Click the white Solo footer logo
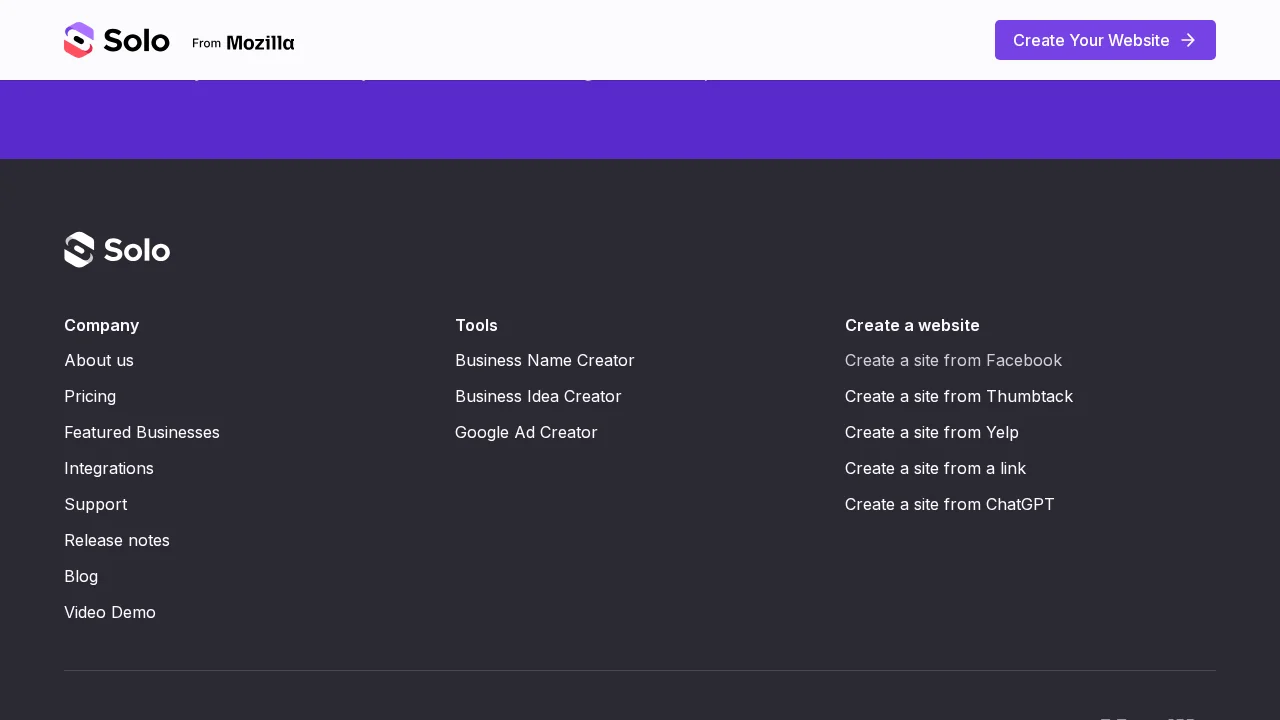The image size is (1280, 720). (x=117, y=250)
